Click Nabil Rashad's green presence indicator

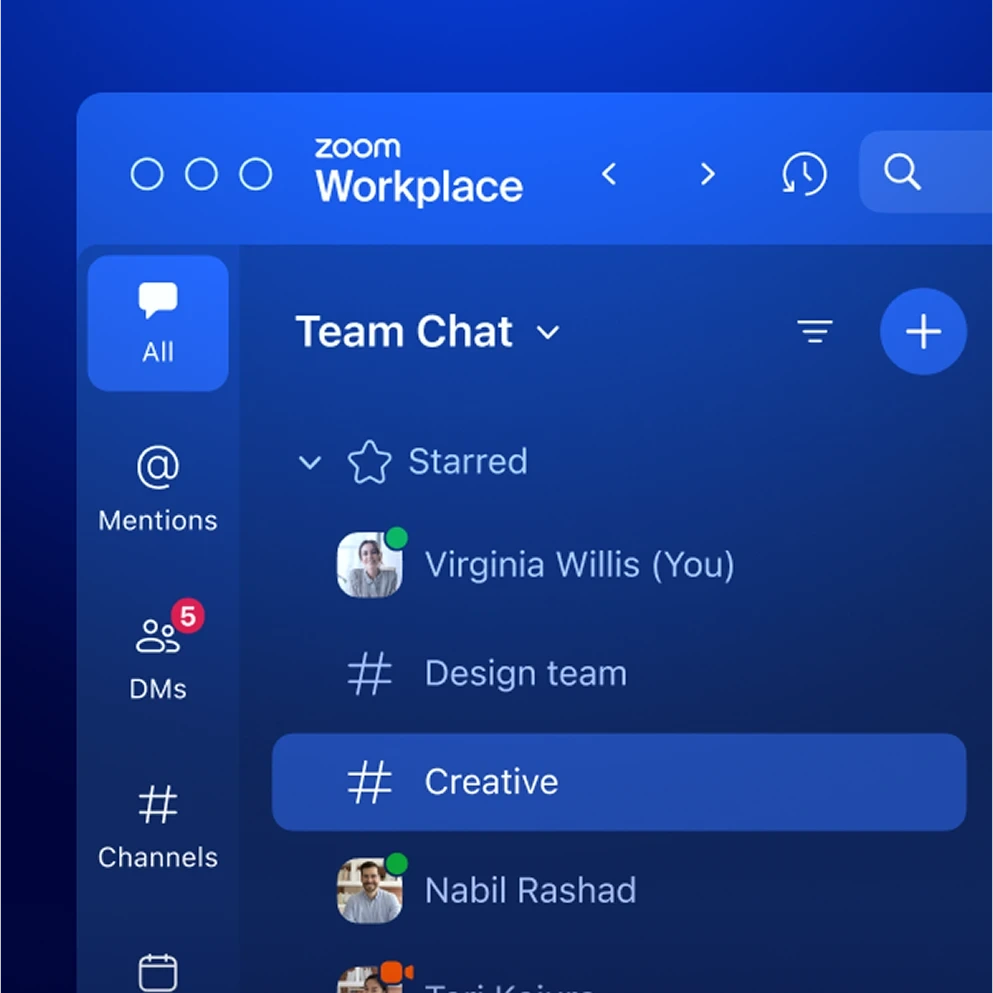pos(398,864)
